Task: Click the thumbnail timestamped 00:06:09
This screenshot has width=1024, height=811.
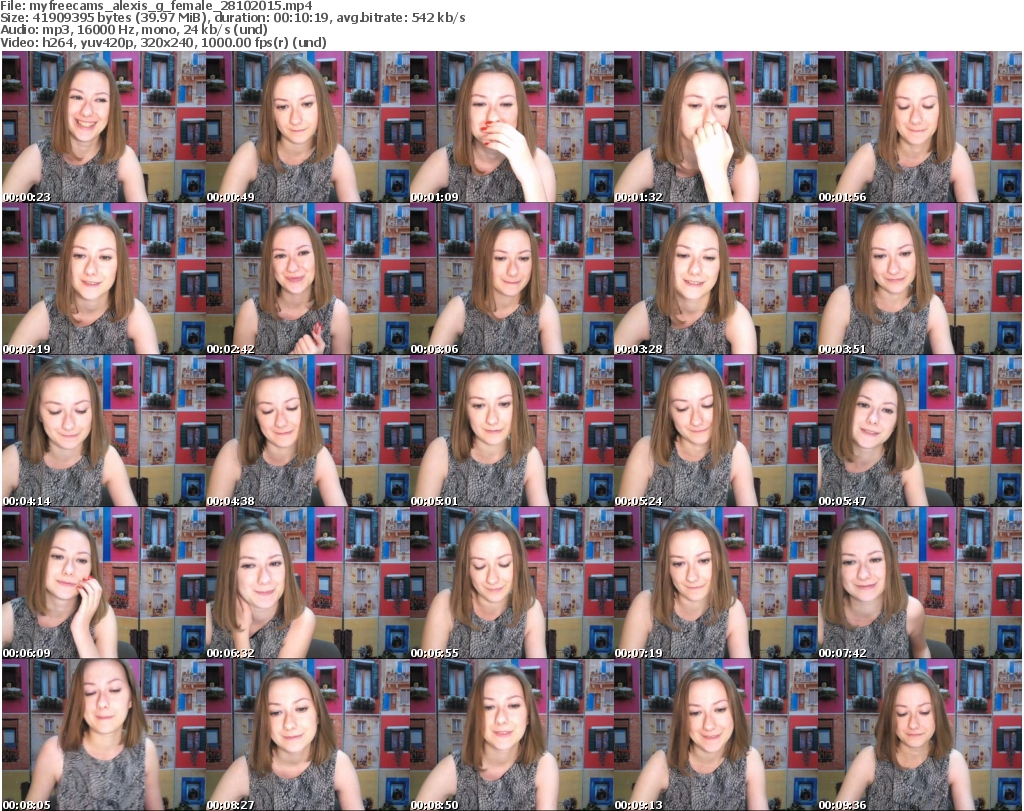Action: point(104,584)
